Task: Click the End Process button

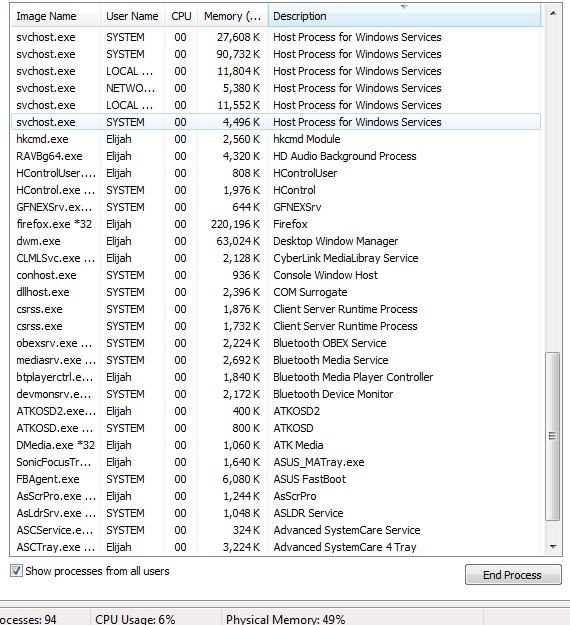Action: tap(513, 575)
